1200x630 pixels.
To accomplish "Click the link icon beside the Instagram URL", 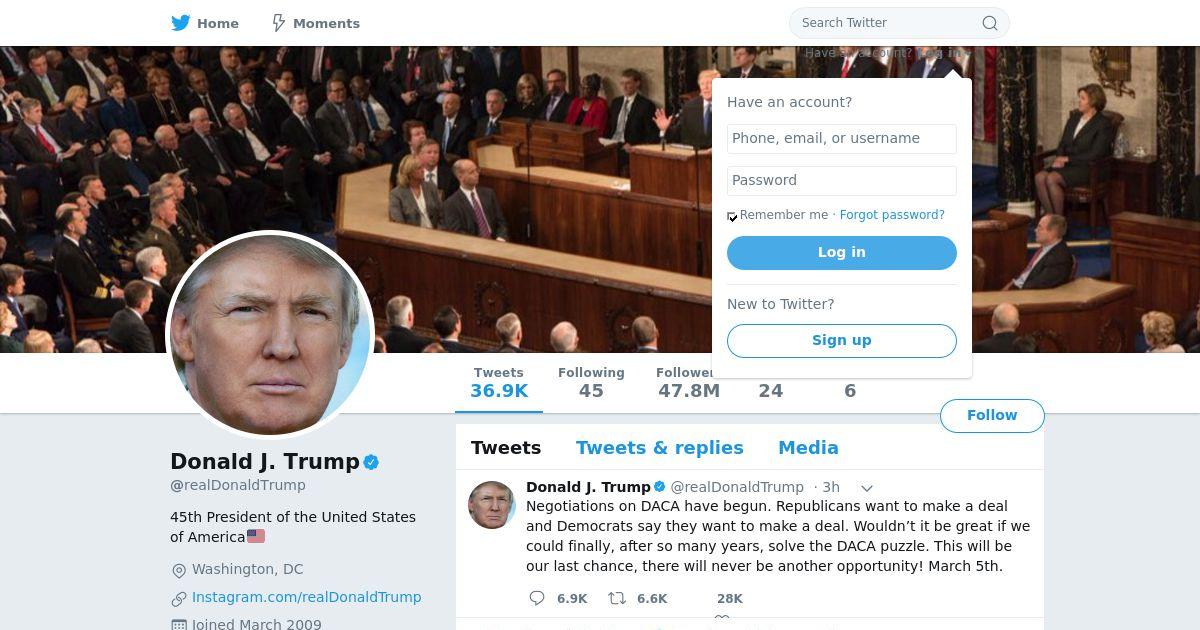I will point(179,598).
